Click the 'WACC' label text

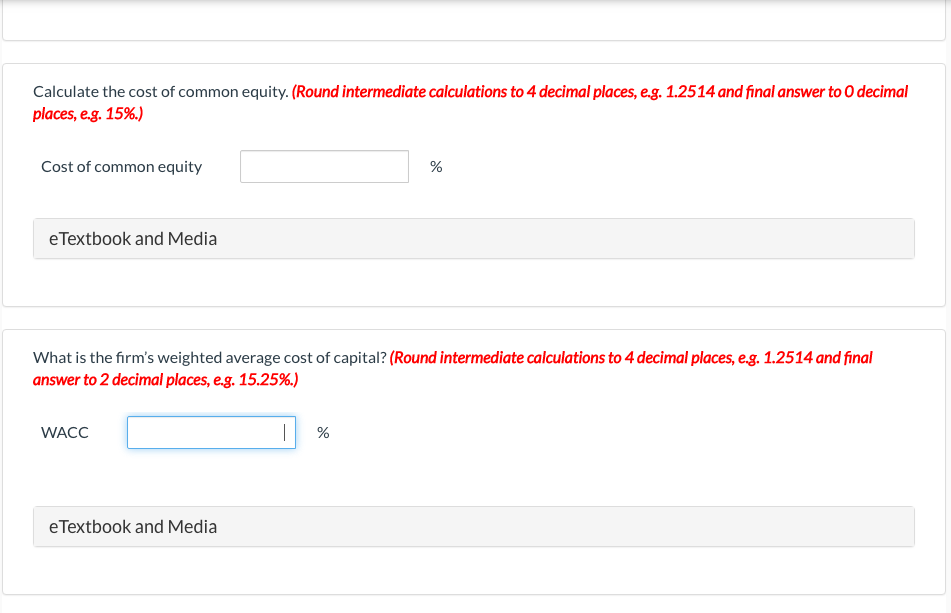(65, 433)
